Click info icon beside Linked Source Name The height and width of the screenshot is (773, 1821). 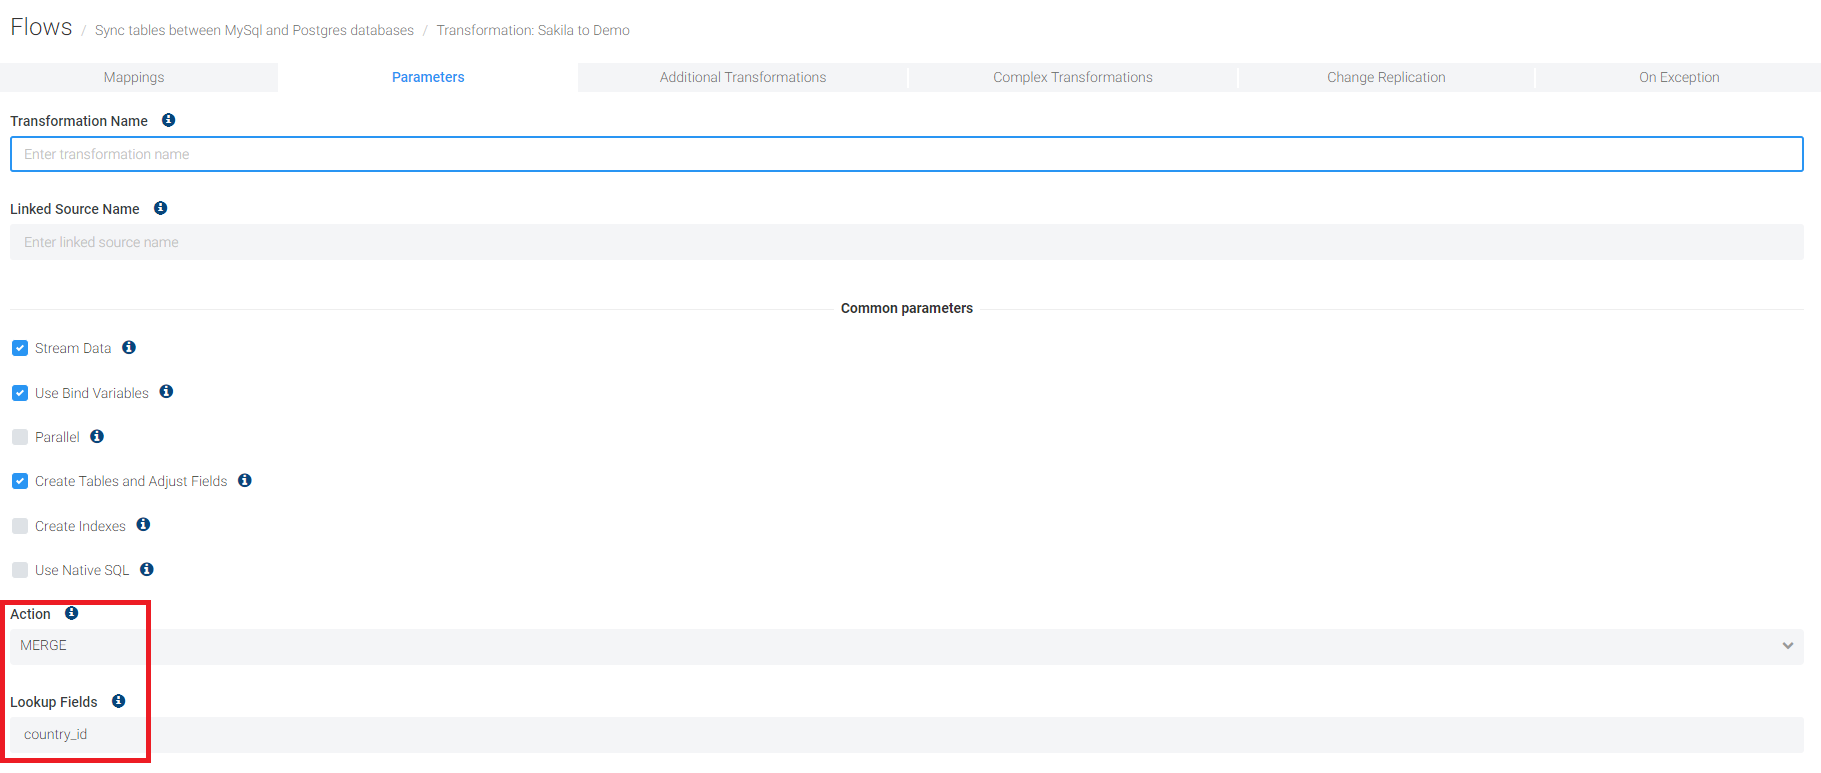[160, 208]
